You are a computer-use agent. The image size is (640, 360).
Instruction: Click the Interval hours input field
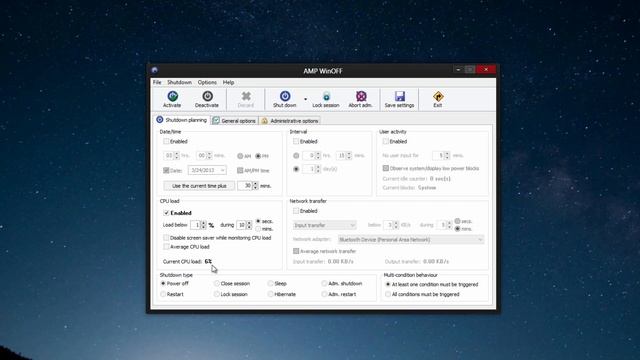tap(310, 156)
